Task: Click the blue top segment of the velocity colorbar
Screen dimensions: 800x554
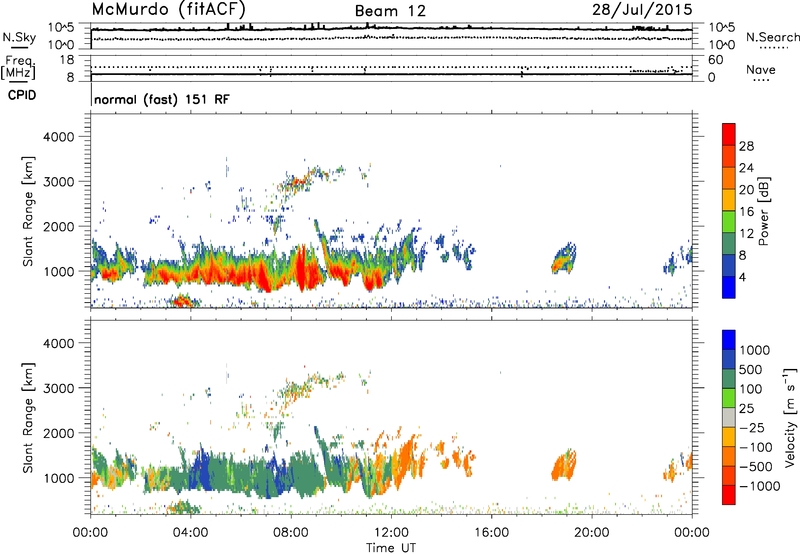Action: click(x=729, y=340)
